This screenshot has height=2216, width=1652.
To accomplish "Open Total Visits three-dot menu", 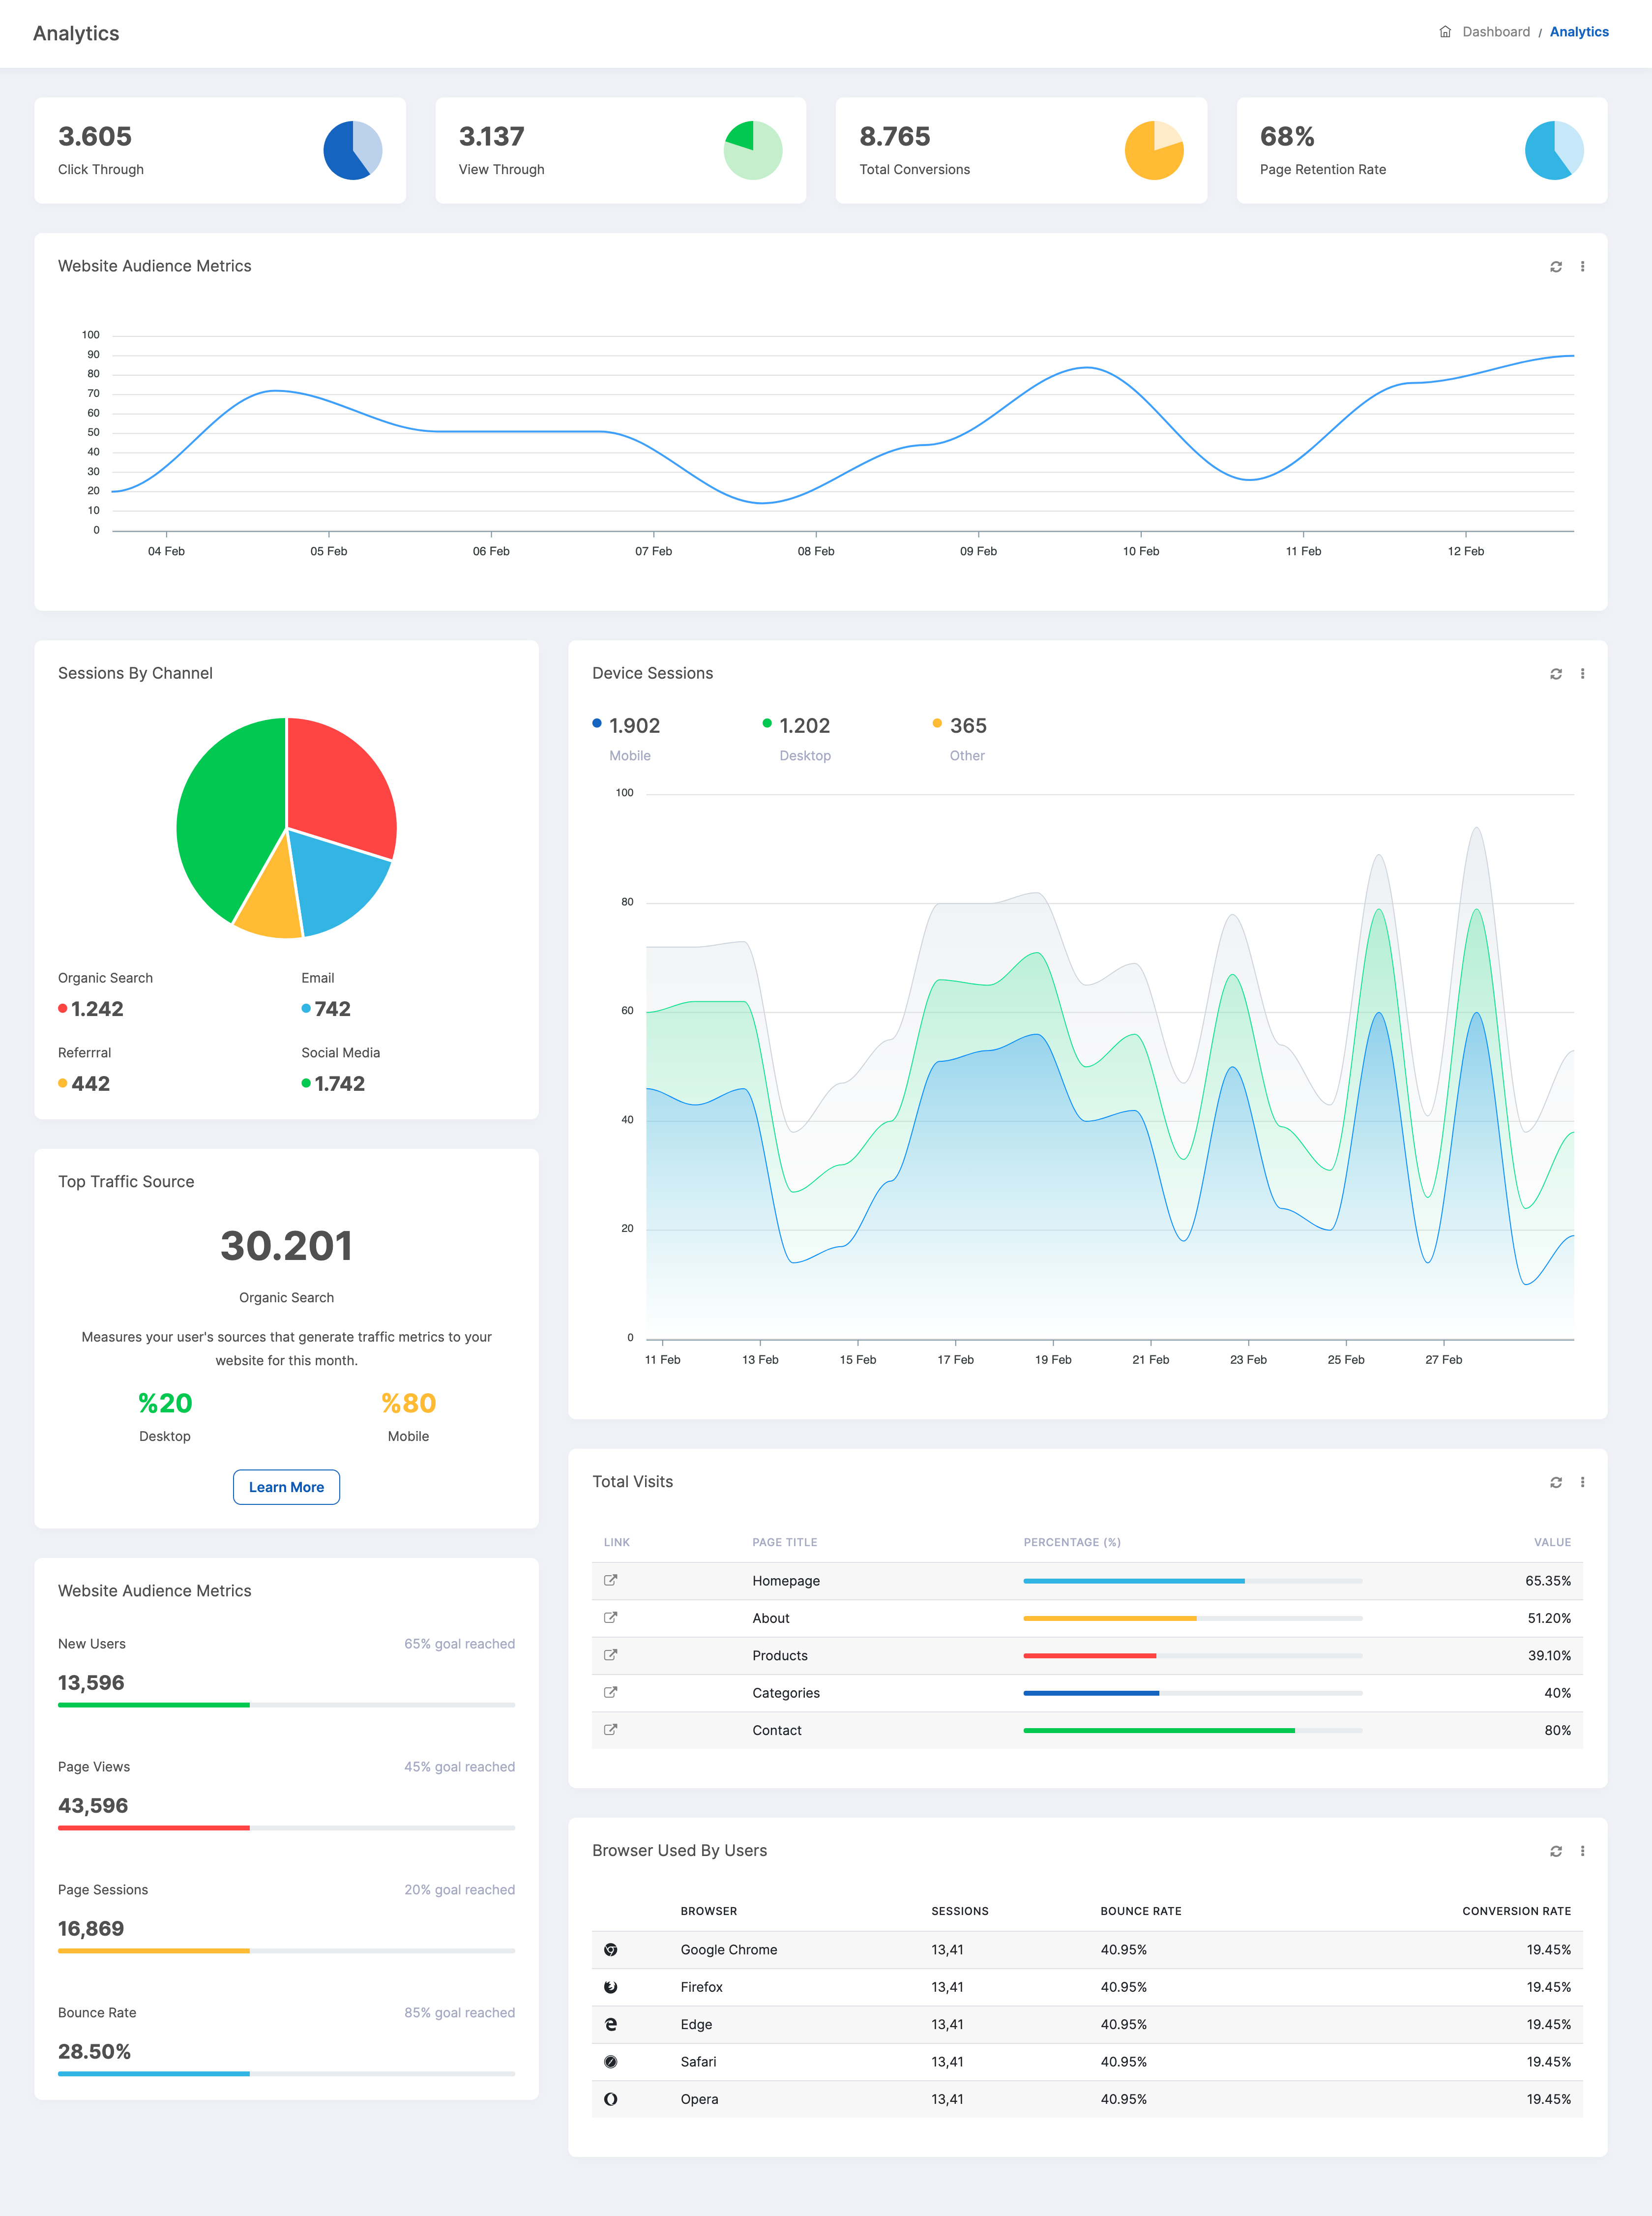I will click(1582, 1482).
